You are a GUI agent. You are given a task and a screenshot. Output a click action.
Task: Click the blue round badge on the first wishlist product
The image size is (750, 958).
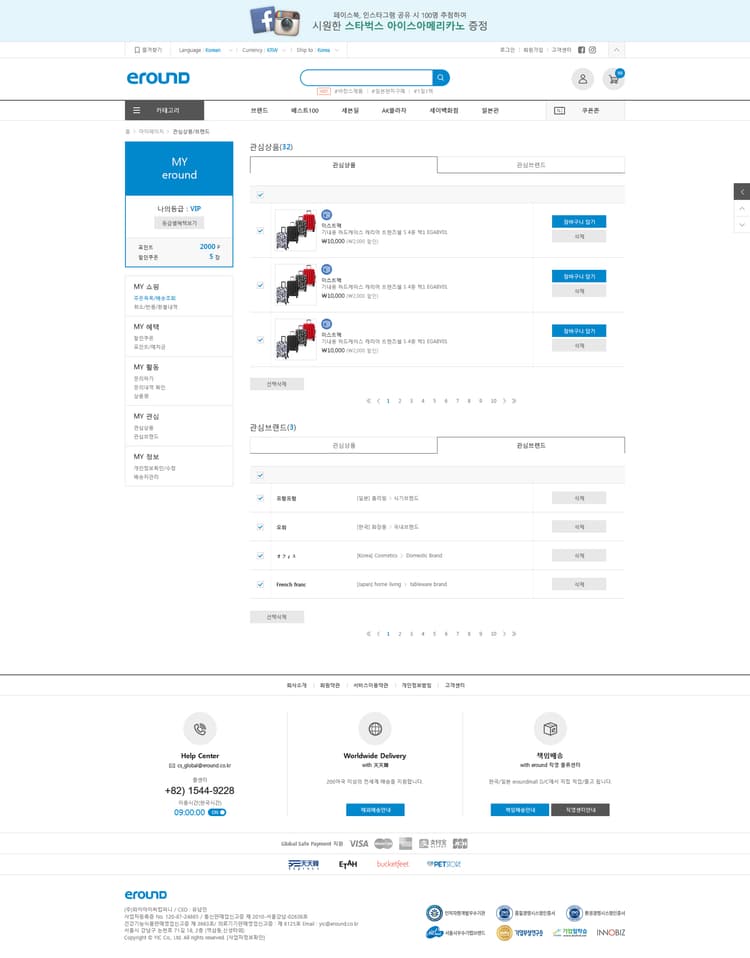click(x=327, y=215)
